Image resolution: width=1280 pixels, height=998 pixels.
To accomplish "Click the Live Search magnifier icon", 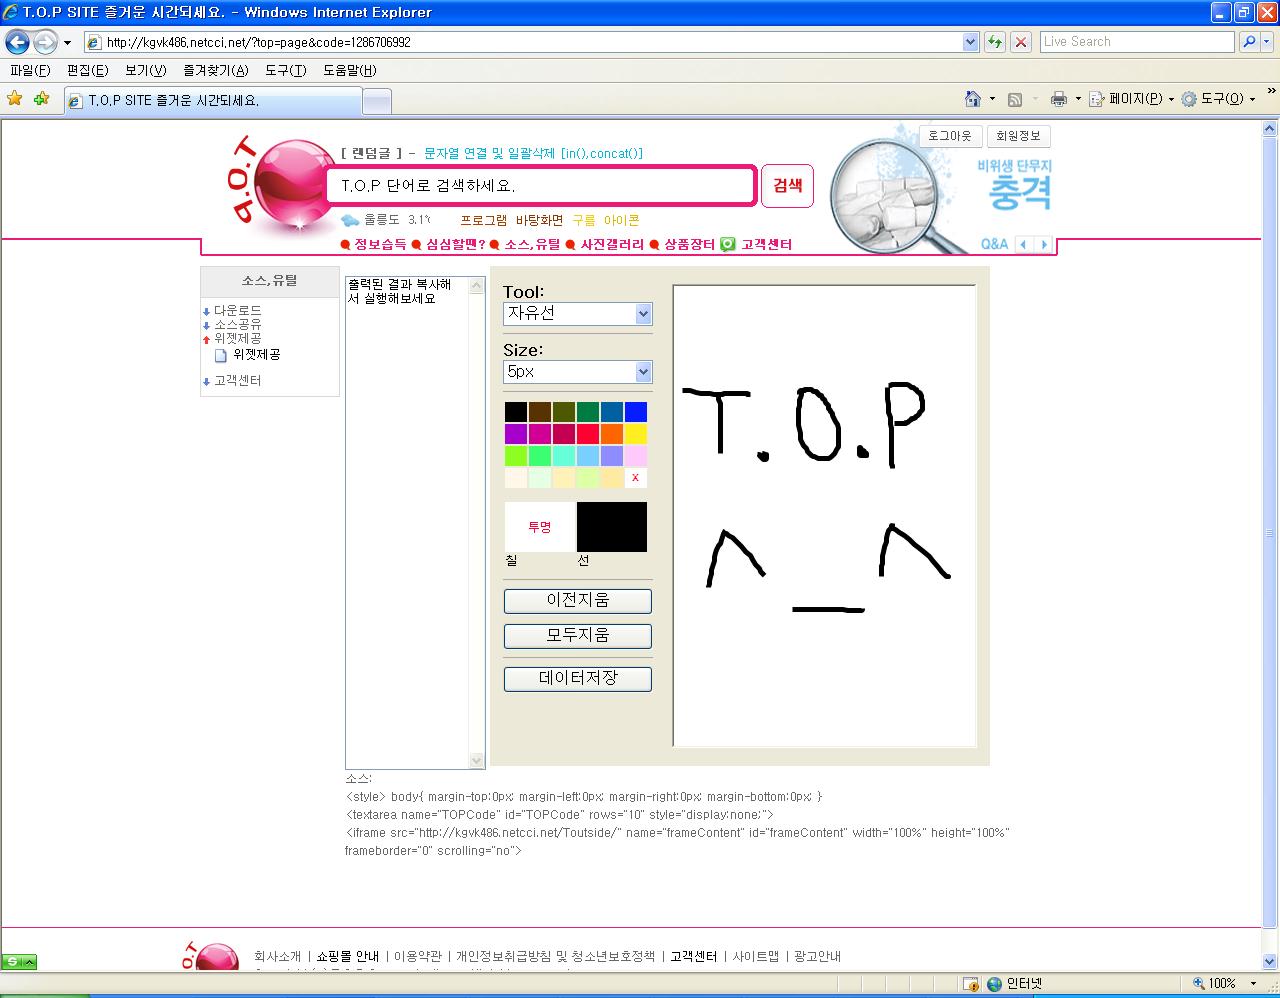I will [1248, 42].
